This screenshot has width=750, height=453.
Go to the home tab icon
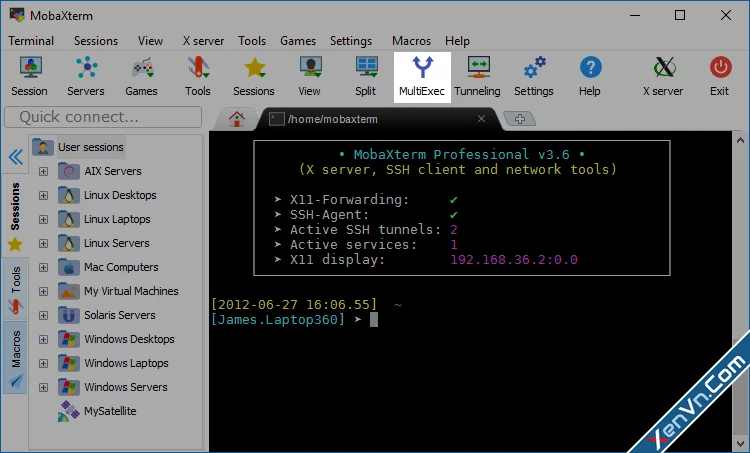[236, 119]
